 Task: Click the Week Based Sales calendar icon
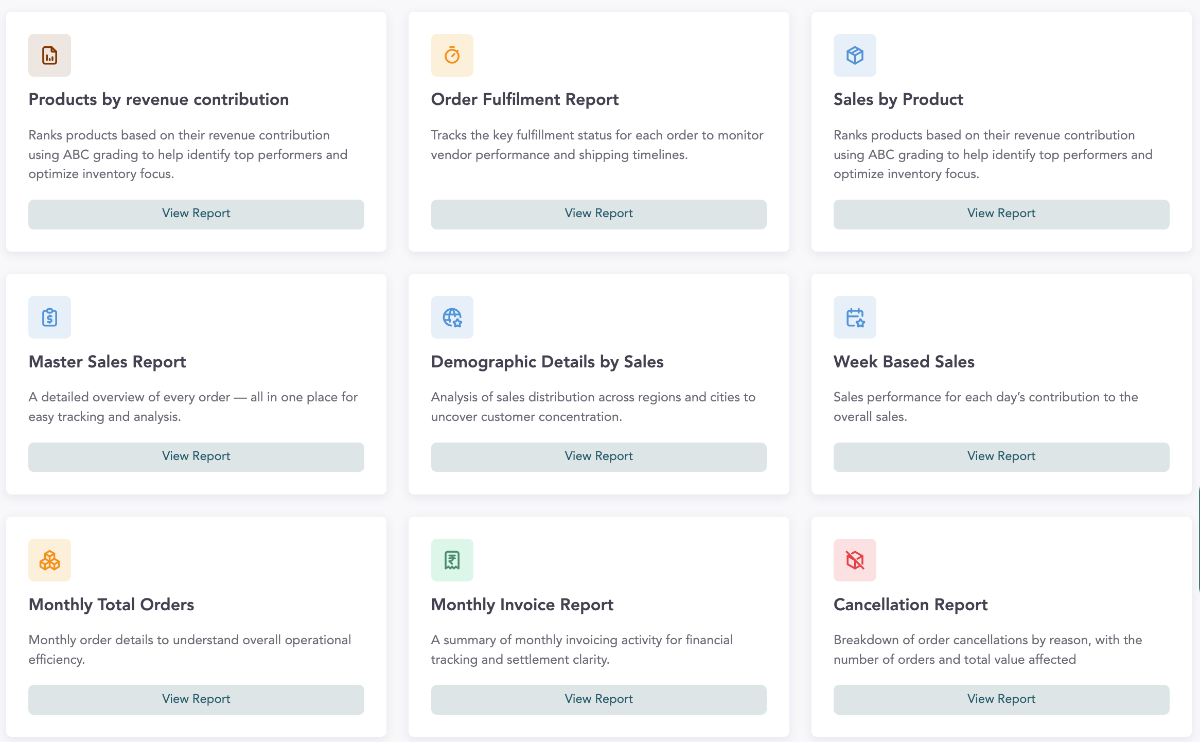click(x=855, y=317)
